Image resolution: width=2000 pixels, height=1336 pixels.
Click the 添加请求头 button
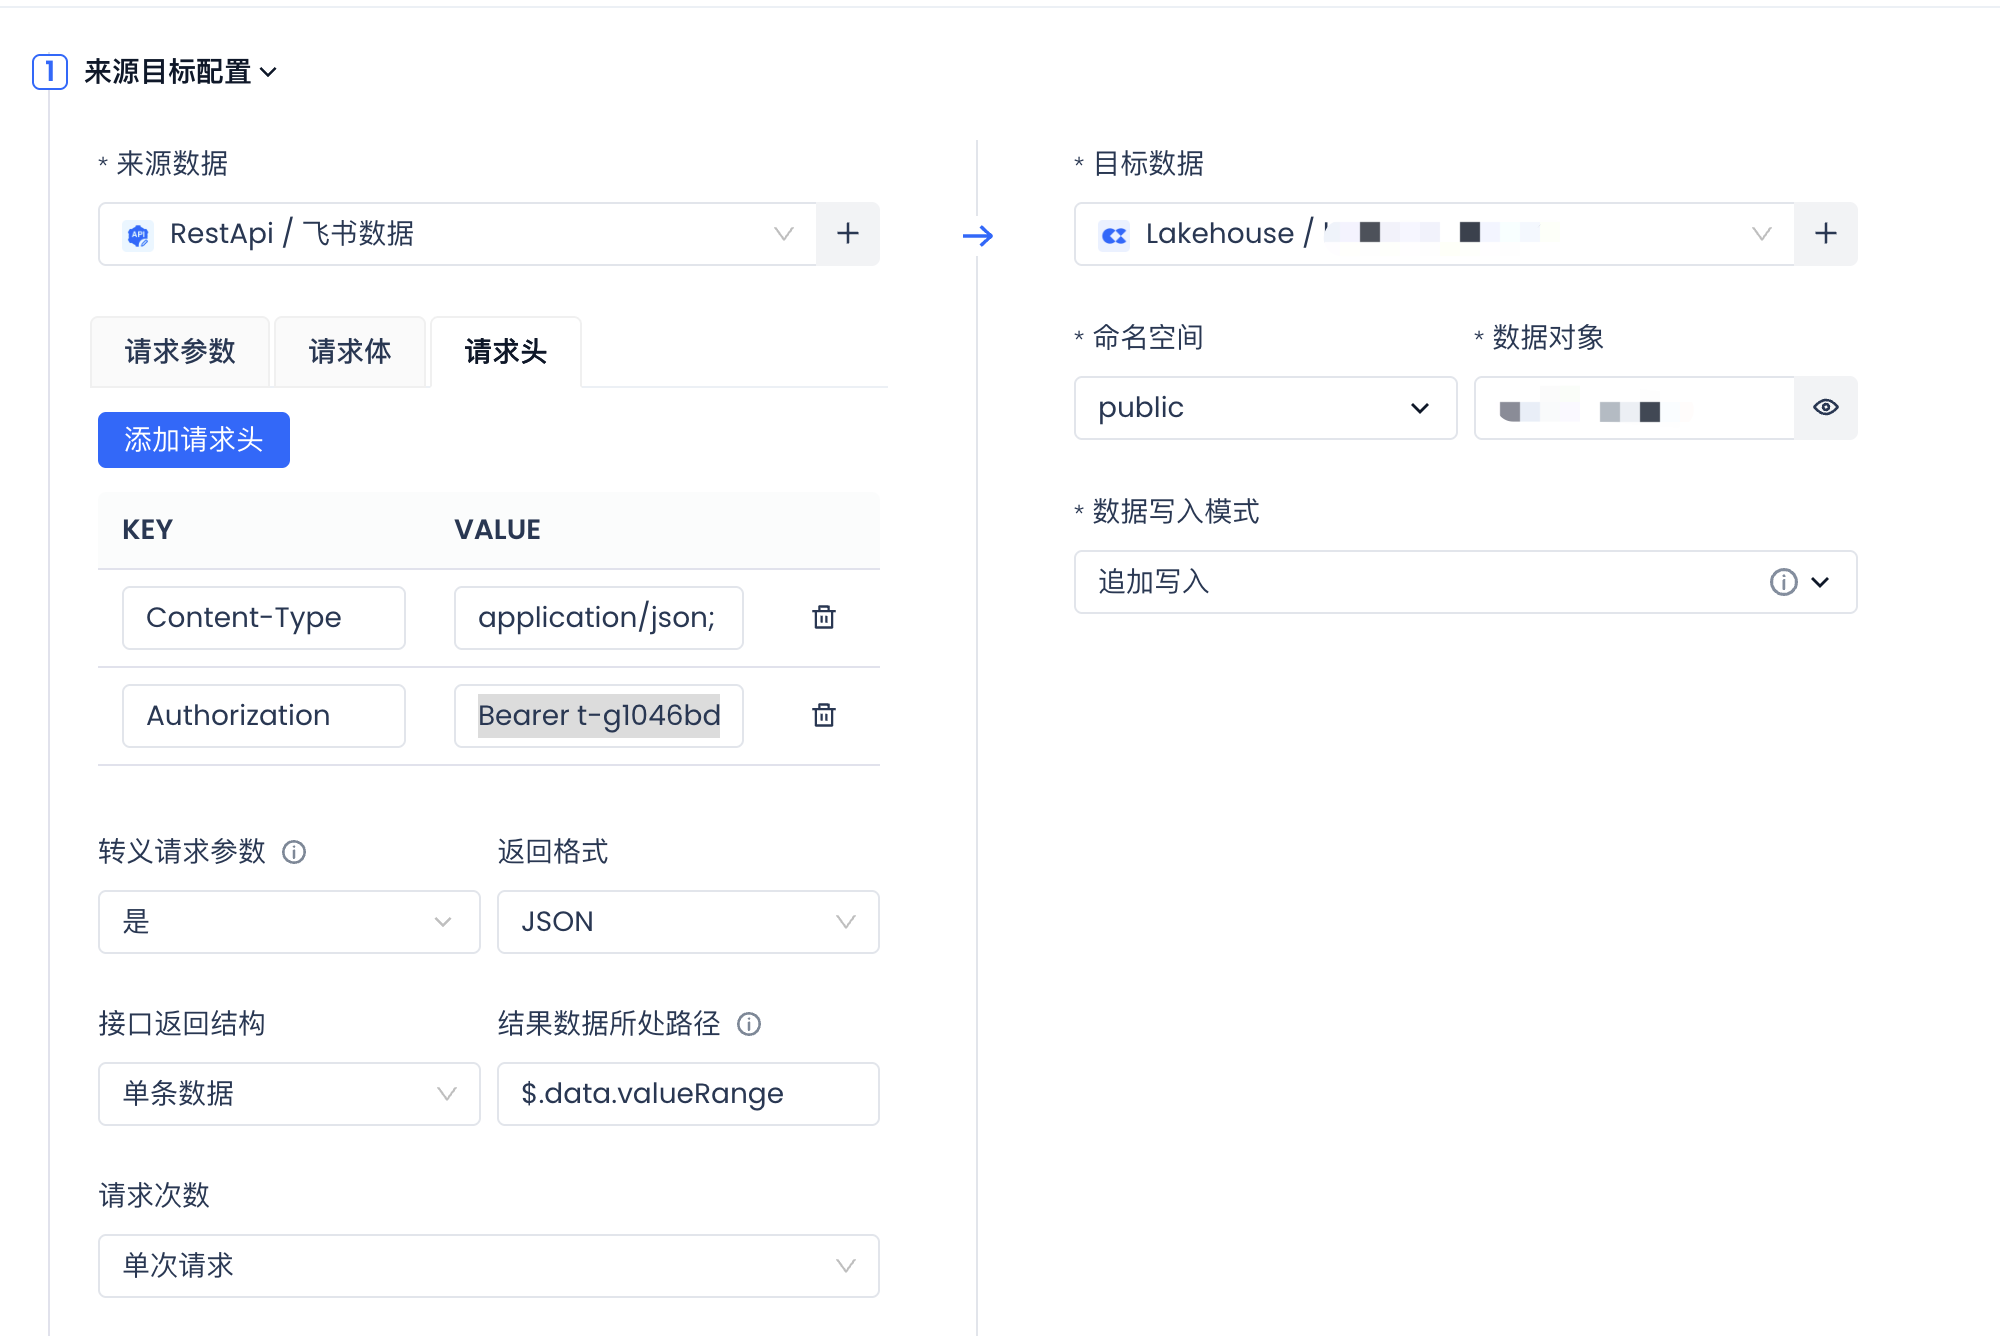[x=194, y=440]
